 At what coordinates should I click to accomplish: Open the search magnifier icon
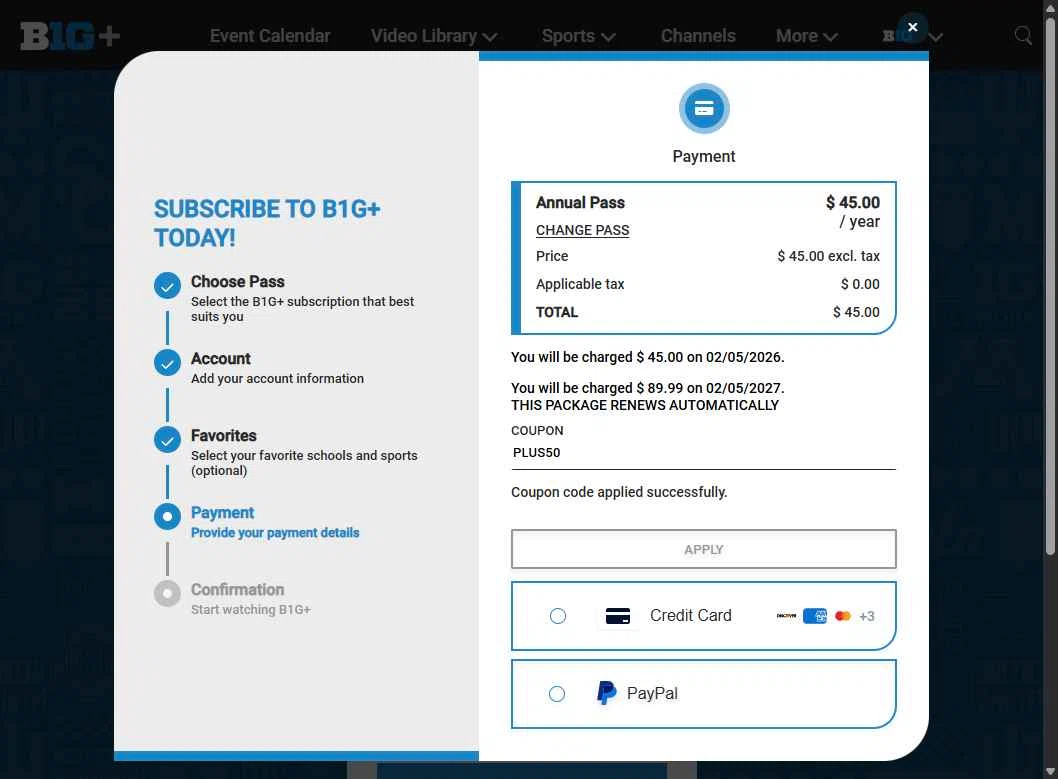1023,35
